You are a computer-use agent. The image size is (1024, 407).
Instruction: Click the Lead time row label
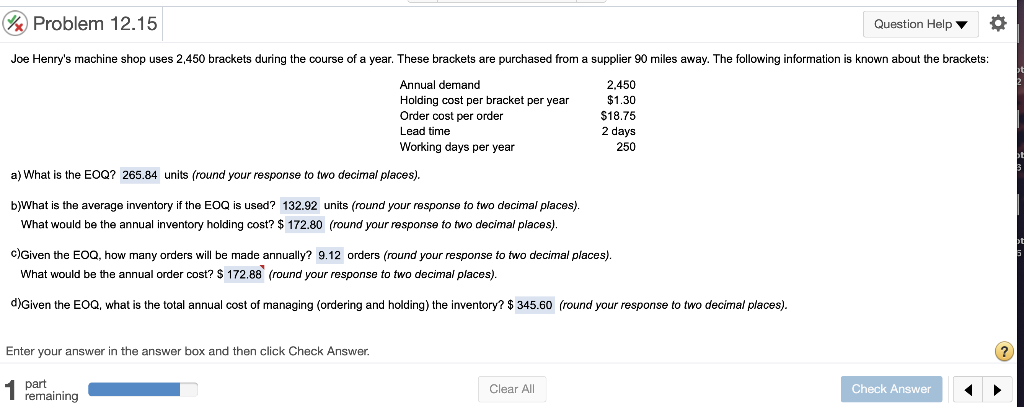[x=424, y=131]
